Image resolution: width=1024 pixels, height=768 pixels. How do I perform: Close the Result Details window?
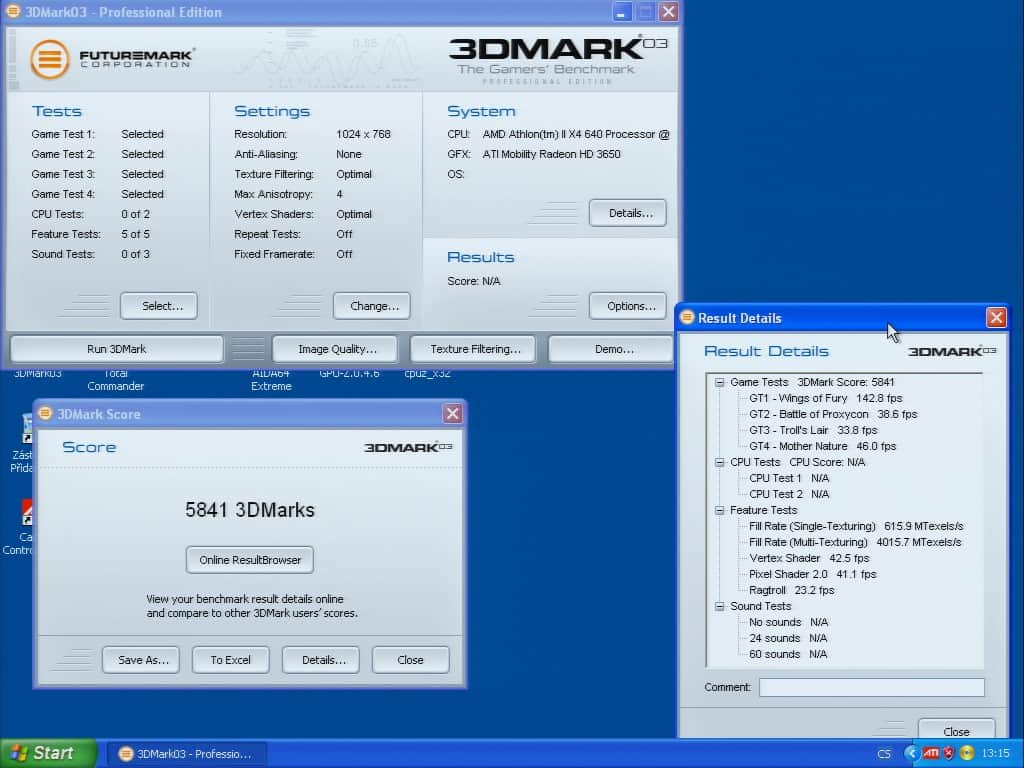click(996, 317)
